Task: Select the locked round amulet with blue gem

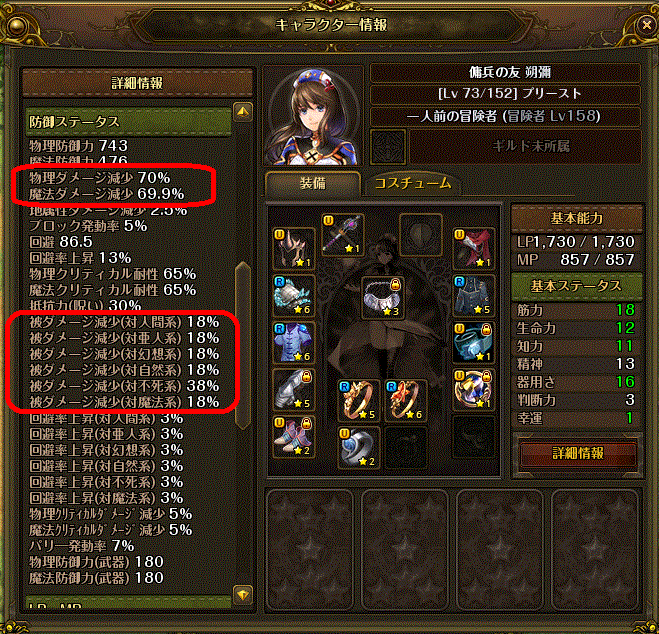Action: [x=473, y=390]
